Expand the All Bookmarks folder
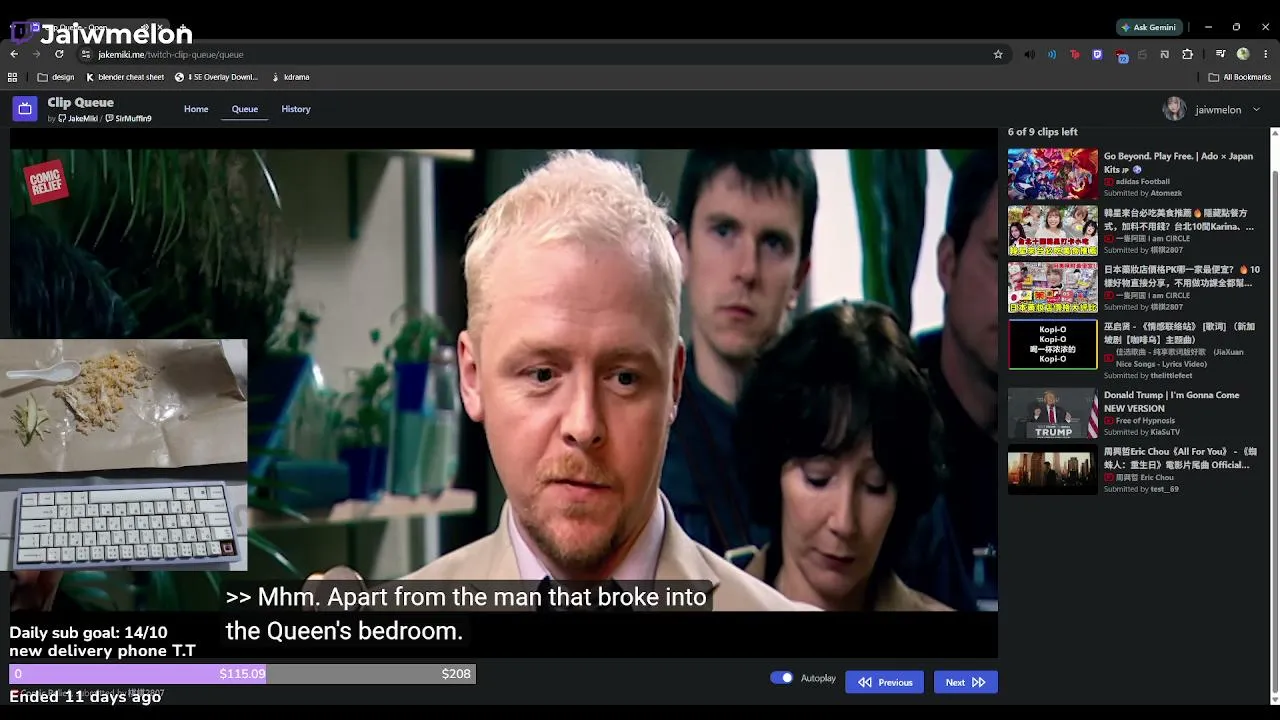This screenshot has height=720, width=1280. tap(1240, 77)
